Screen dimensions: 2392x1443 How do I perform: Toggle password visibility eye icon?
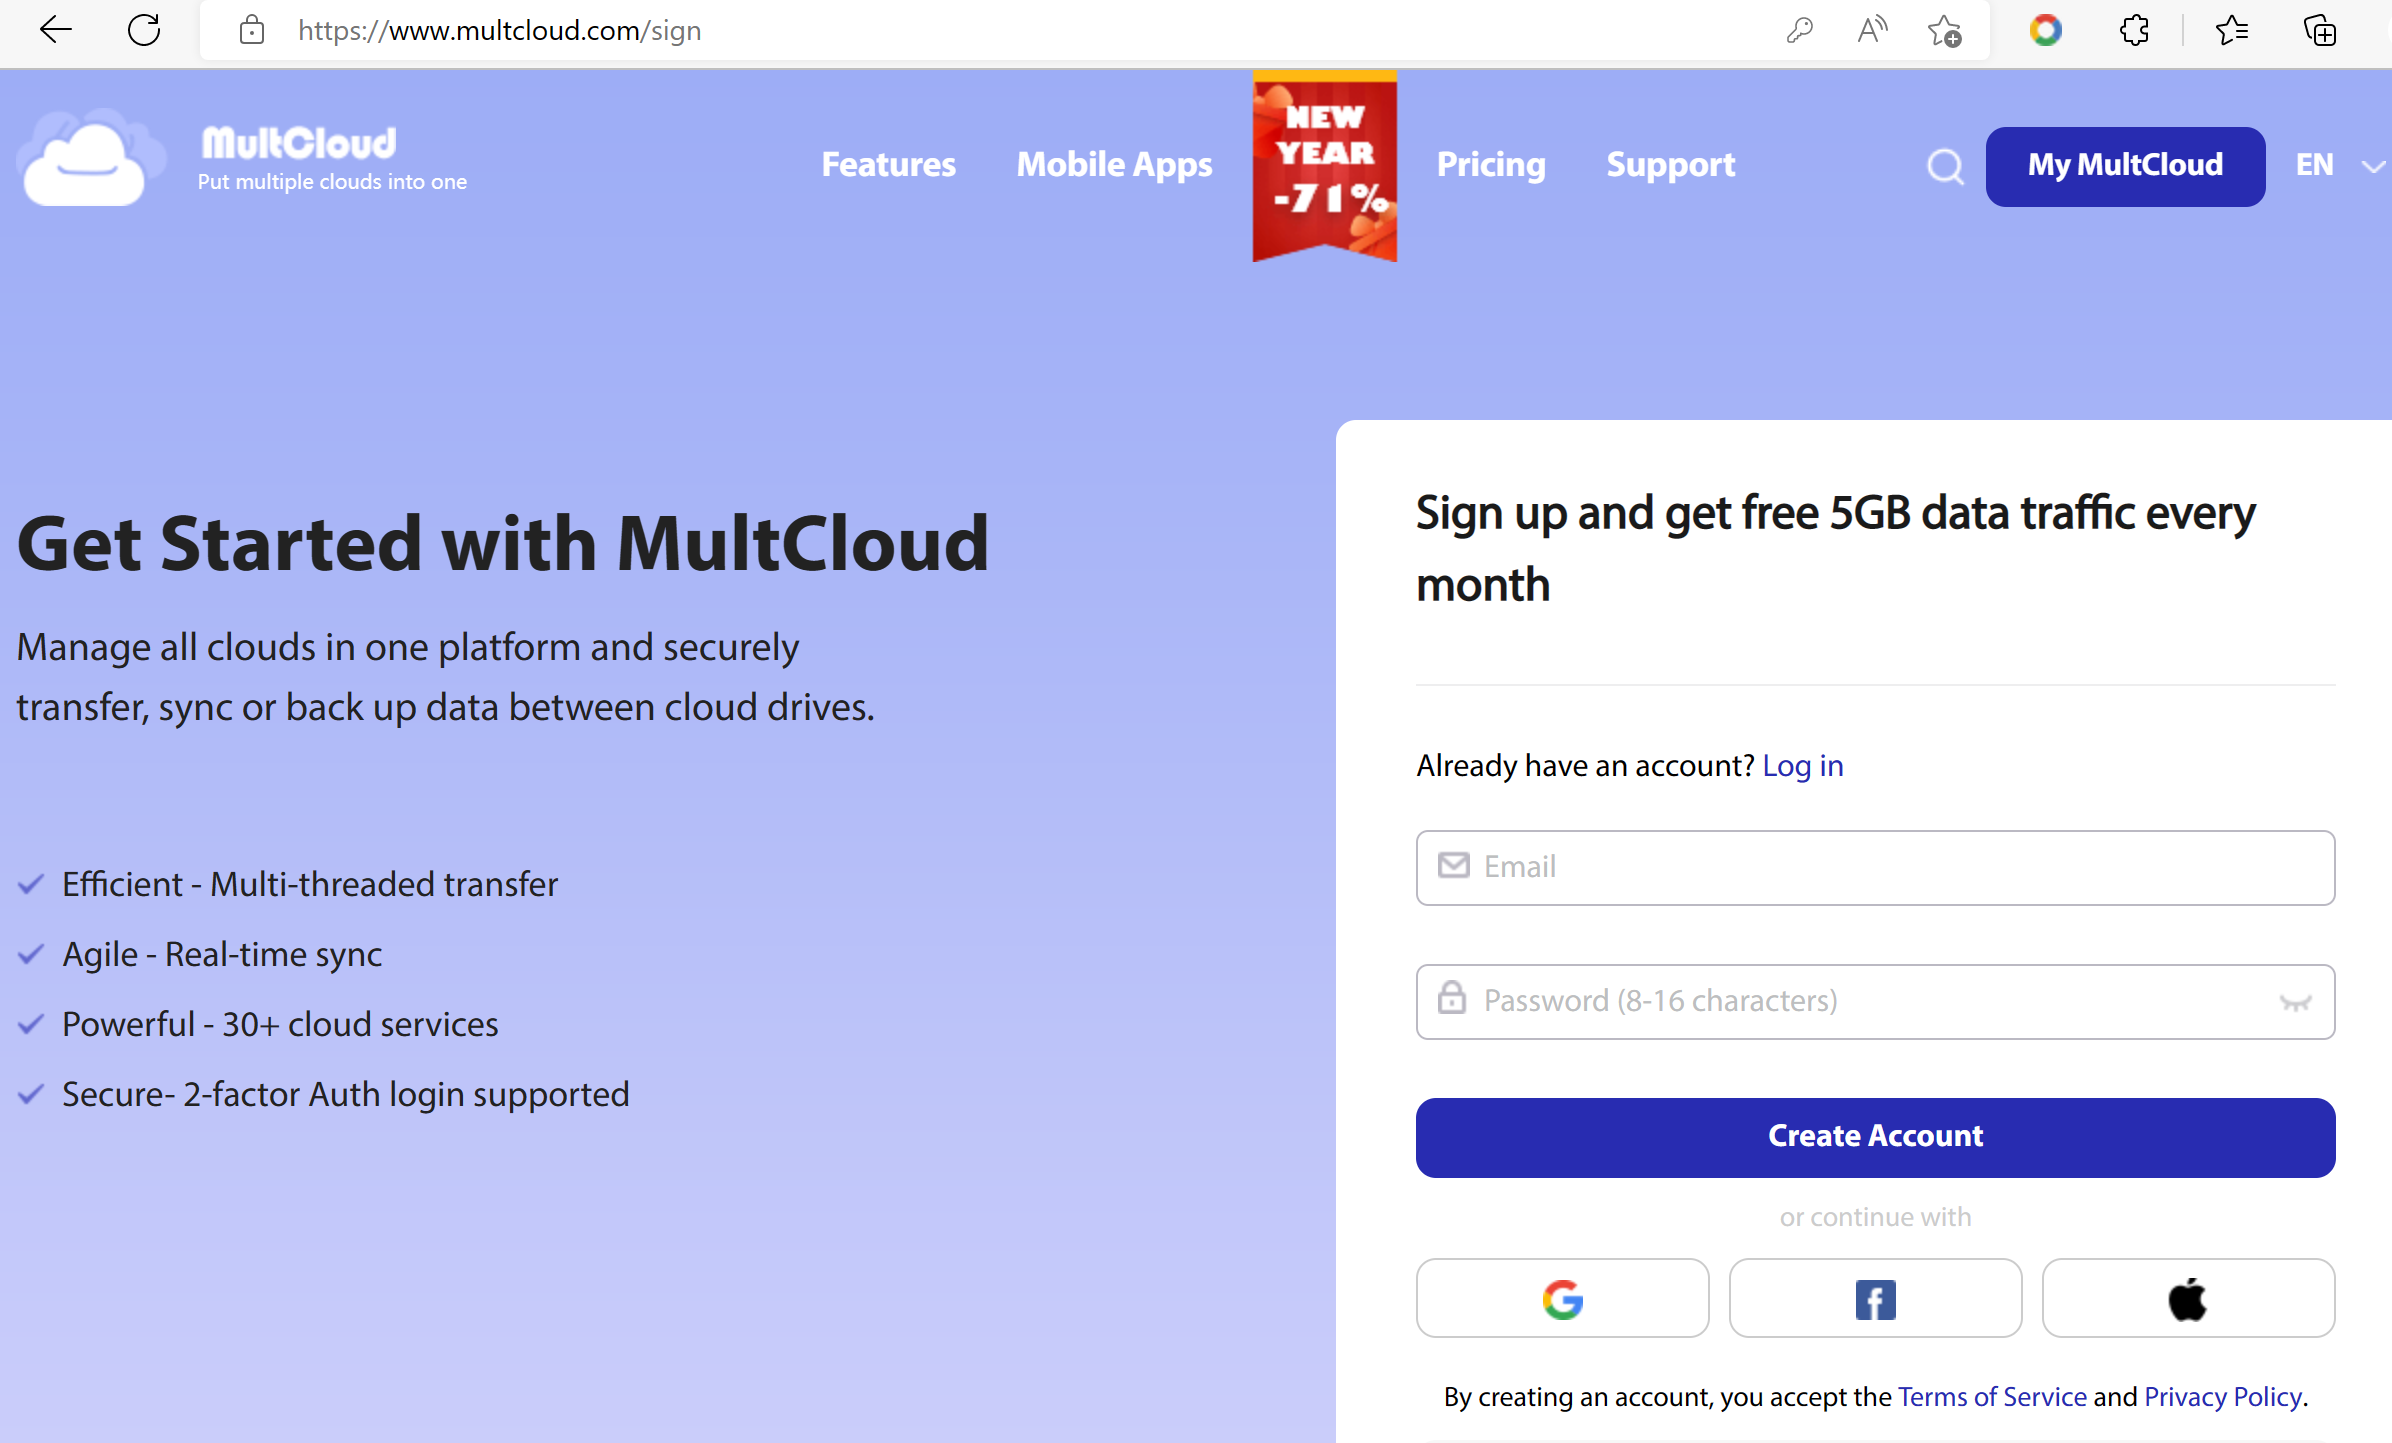pos(2294,1002)
